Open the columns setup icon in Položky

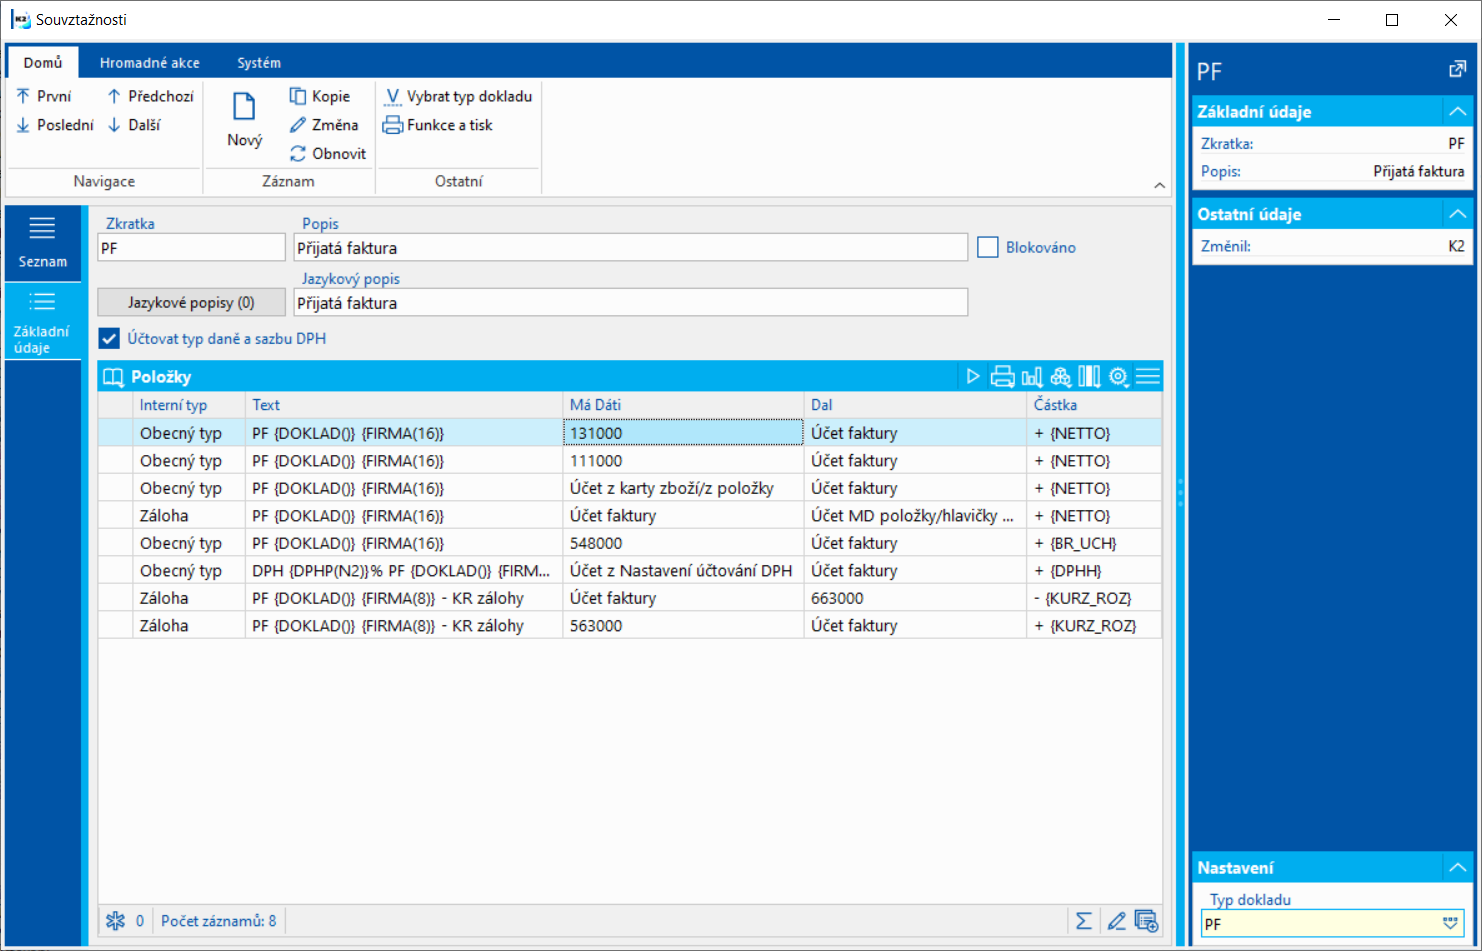[x=1089, y=377]
